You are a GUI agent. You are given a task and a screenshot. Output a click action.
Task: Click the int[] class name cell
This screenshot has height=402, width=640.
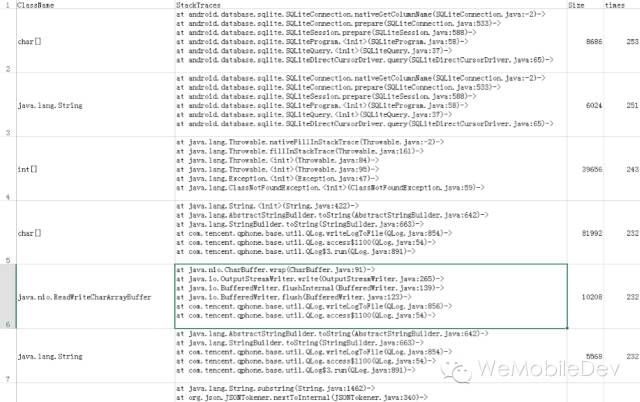pos(96,169)
